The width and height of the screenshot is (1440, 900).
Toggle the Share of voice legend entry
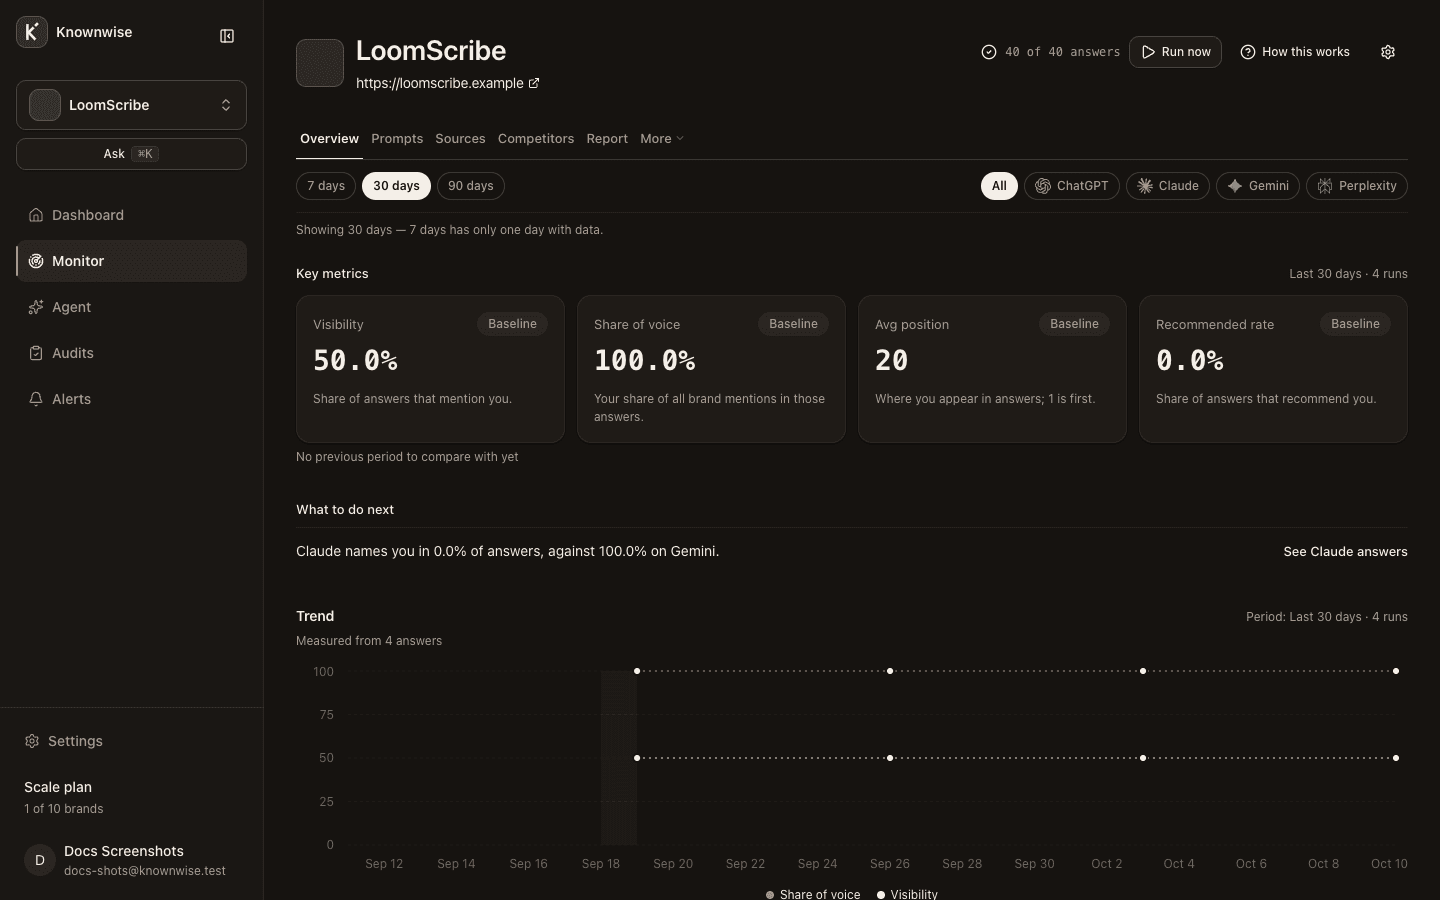pyautogui.click(x=812, y=894)
